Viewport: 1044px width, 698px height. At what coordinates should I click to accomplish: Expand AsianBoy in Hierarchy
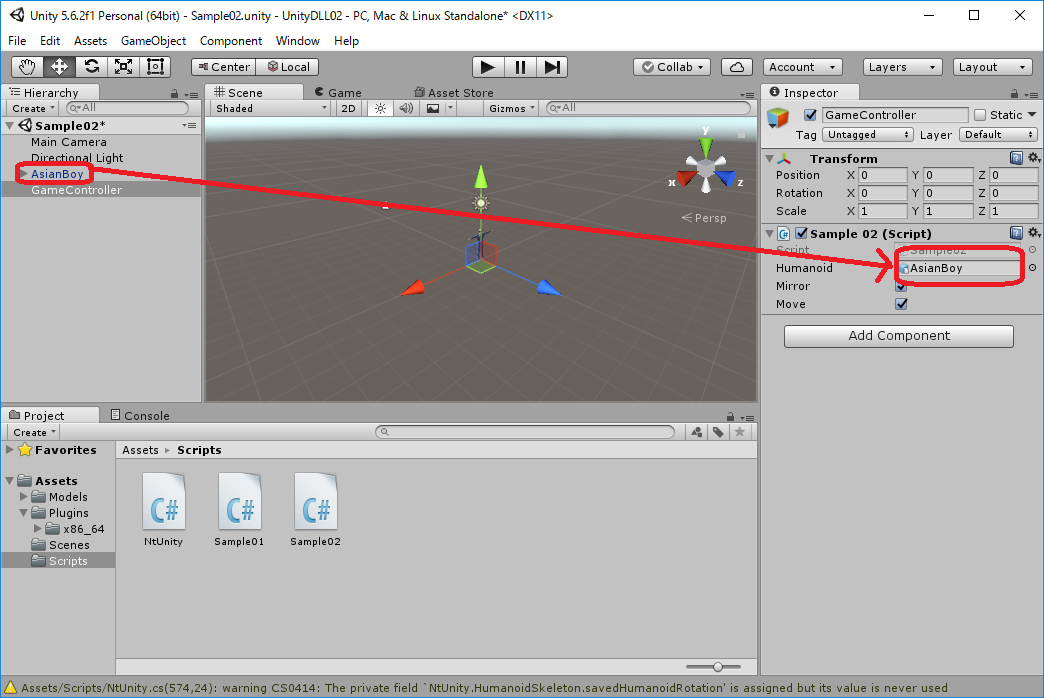click(x=23, y=174)
